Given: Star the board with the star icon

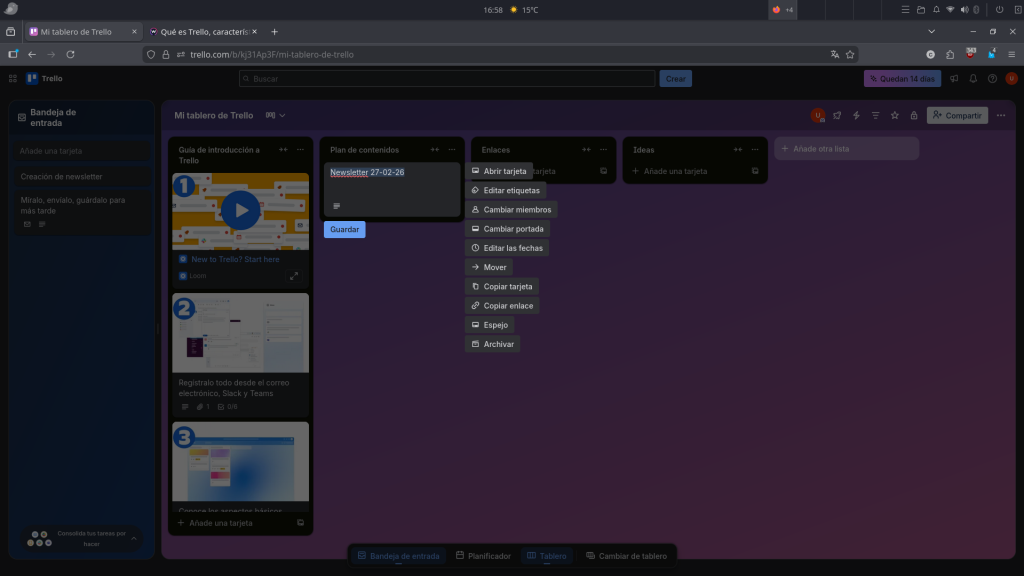Looking at the screenshot, I should tap(894, 116).
